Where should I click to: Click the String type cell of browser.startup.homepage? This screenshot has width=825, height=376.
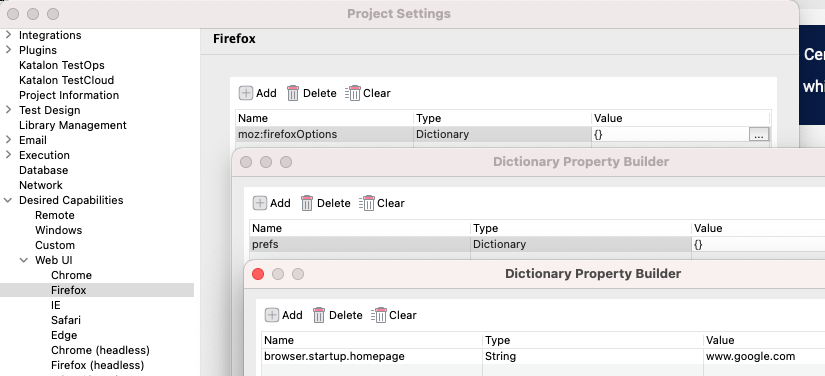coord(593,356)
